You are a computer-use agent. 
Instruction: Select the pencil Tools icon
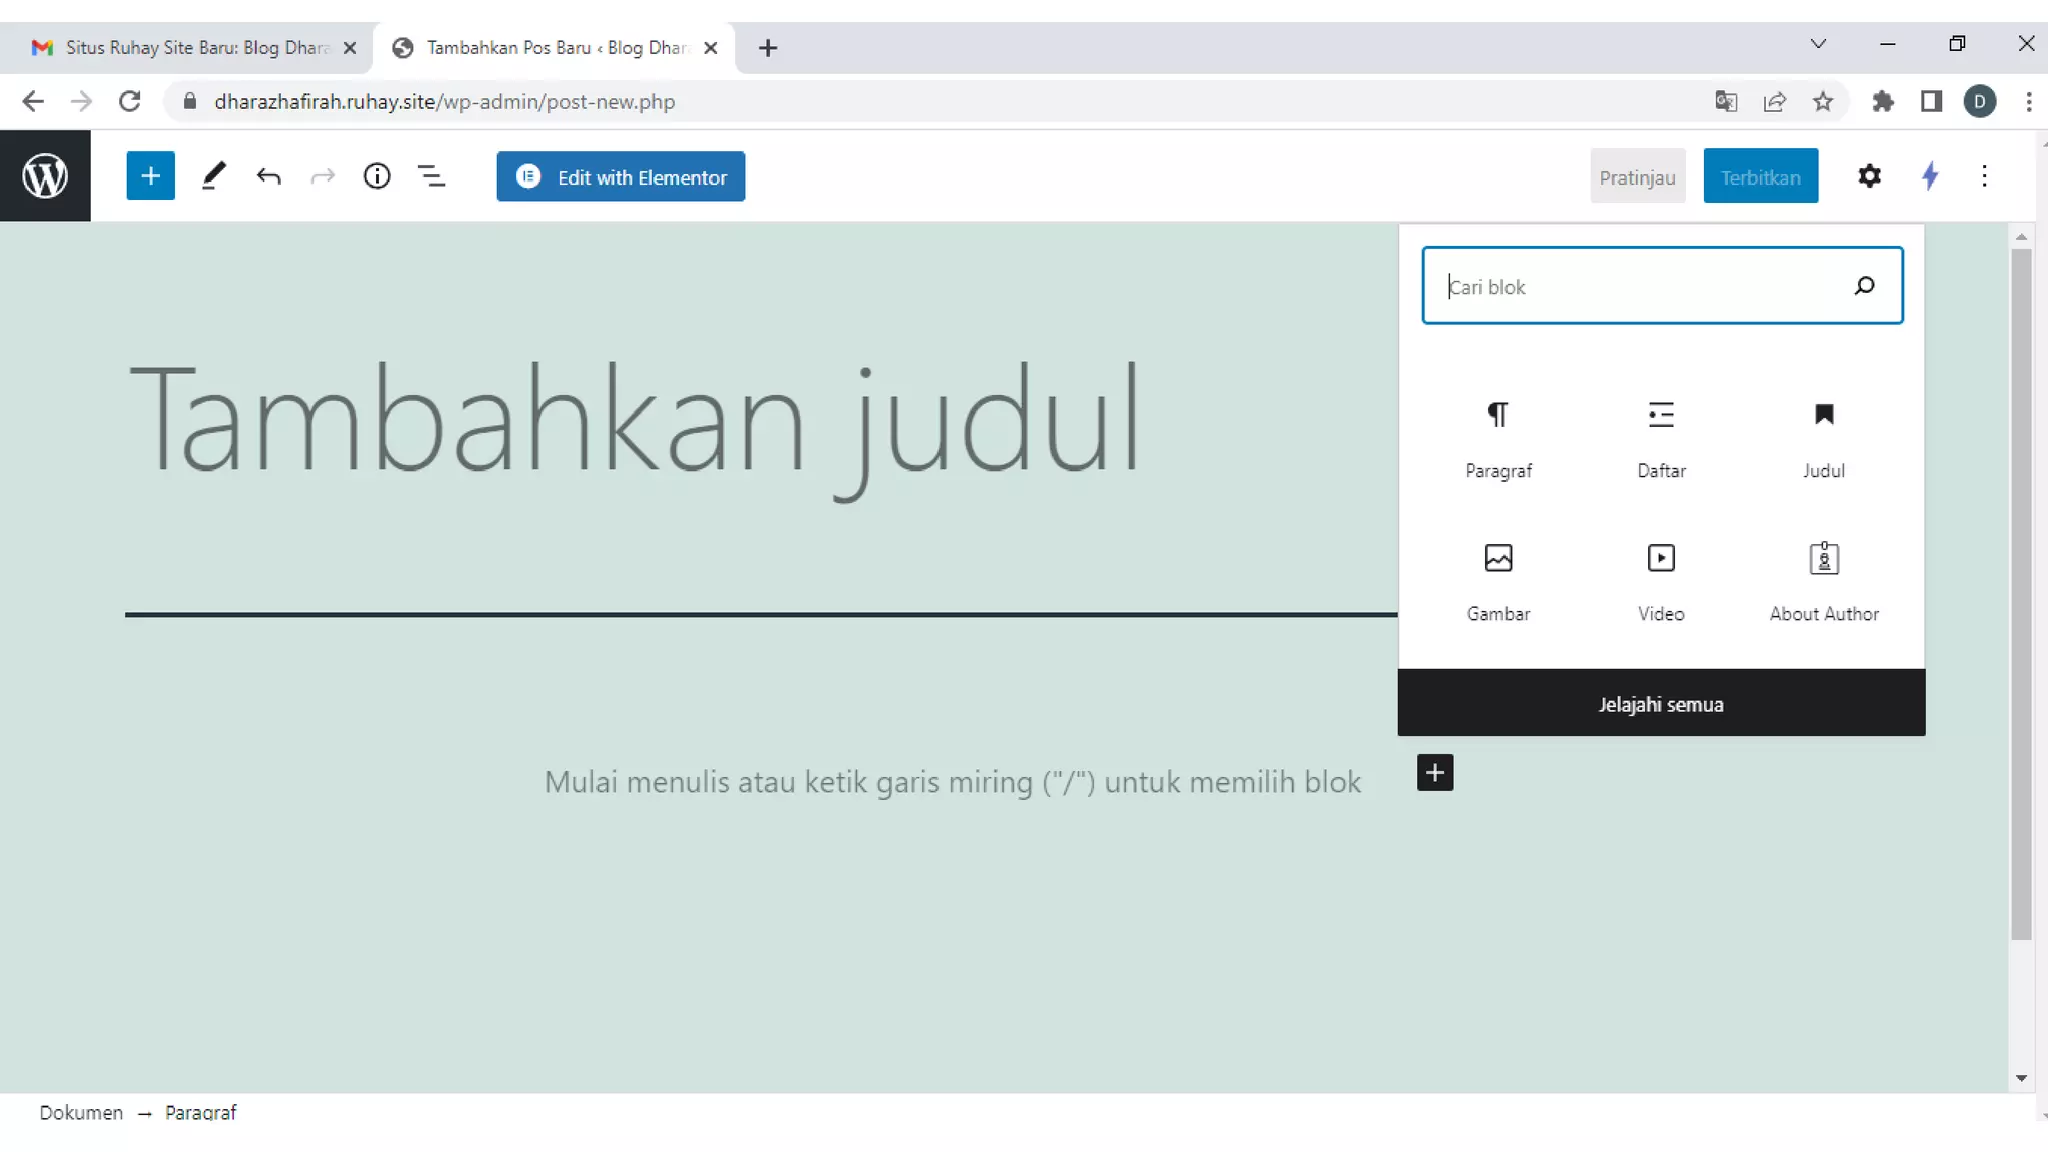click(213, 177)
